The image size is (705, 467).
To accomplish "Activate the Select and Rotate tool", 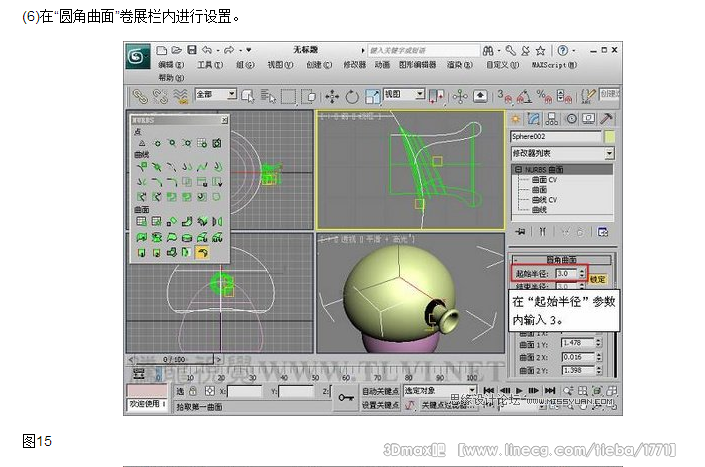I will (352, 96).
